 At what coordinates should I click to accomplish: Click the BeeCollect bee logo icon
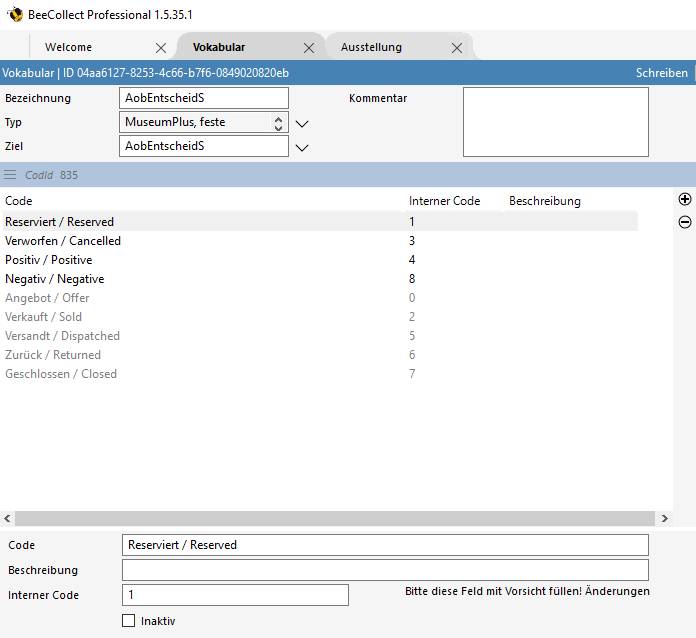(15, 15)
